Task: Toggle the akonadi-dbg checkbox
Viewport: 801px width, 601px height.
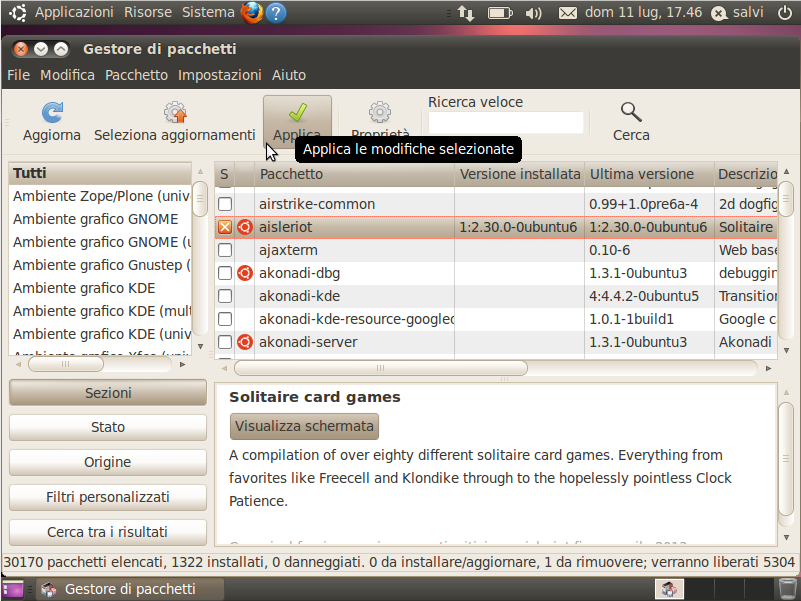Action: tap(225, 273)
